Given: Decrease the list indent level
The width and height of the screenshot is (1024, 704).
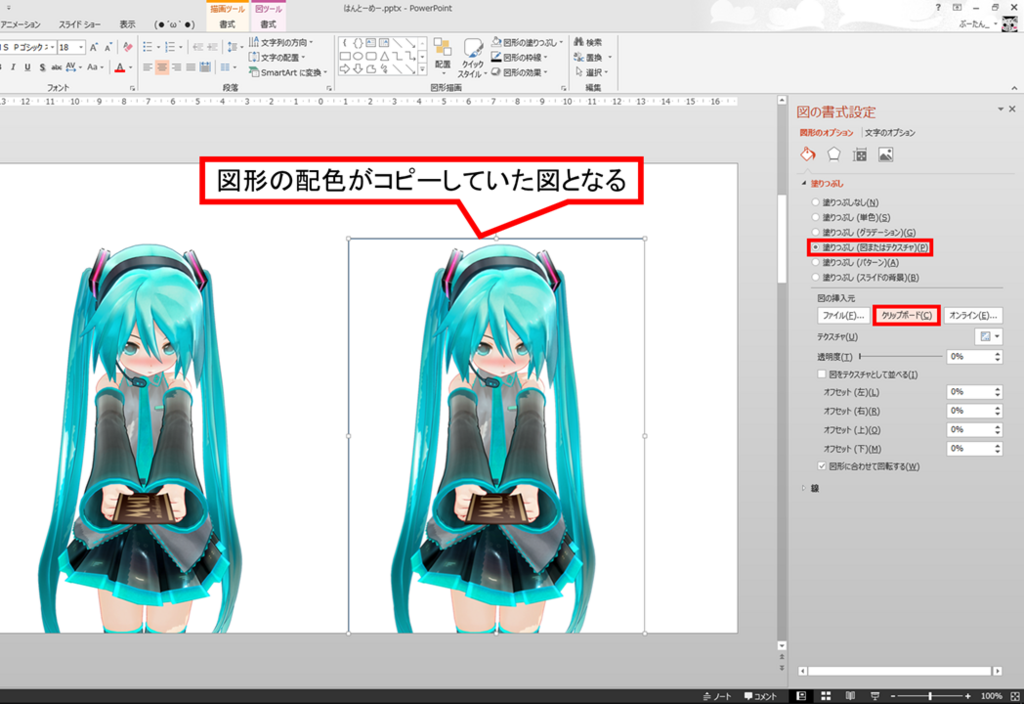Looking at the screenshot, I should click(x=197, y=47).
